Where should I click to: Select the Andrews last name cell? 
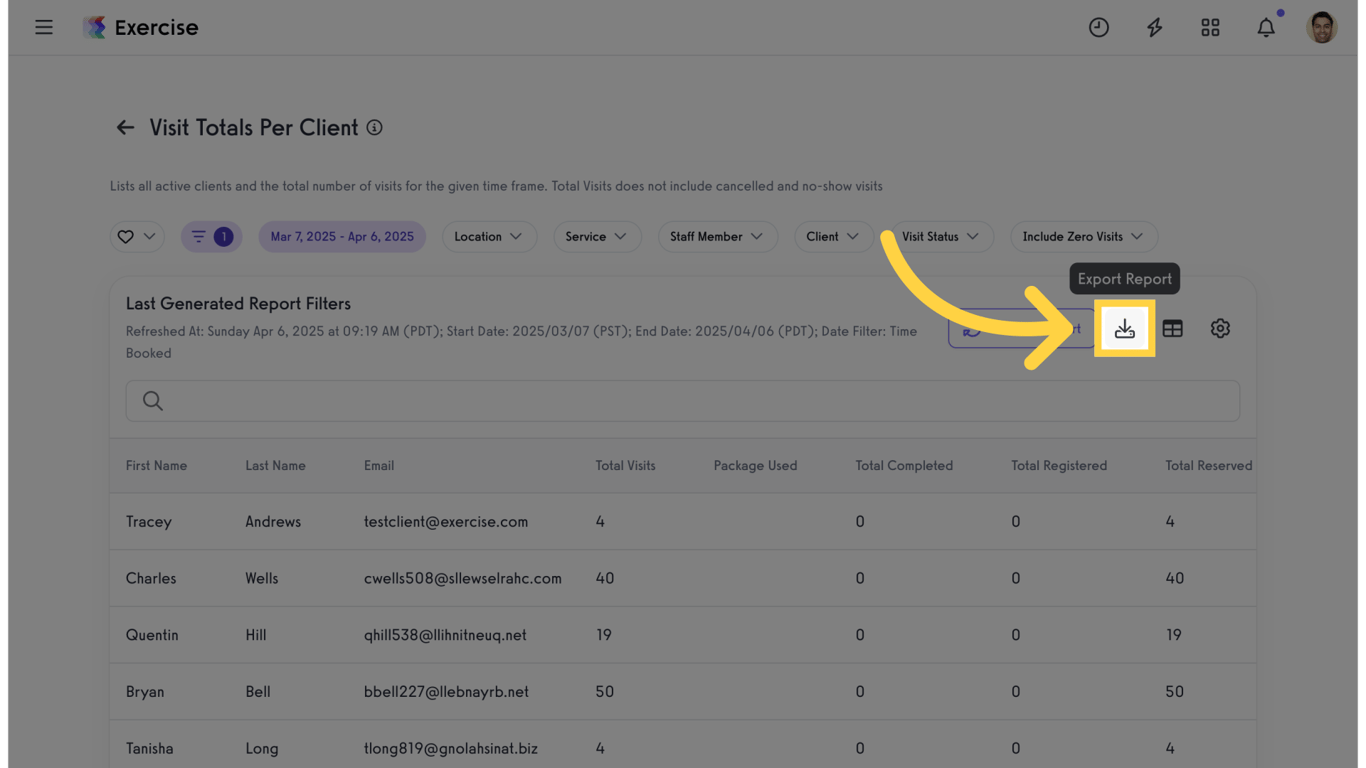(273, 522)
